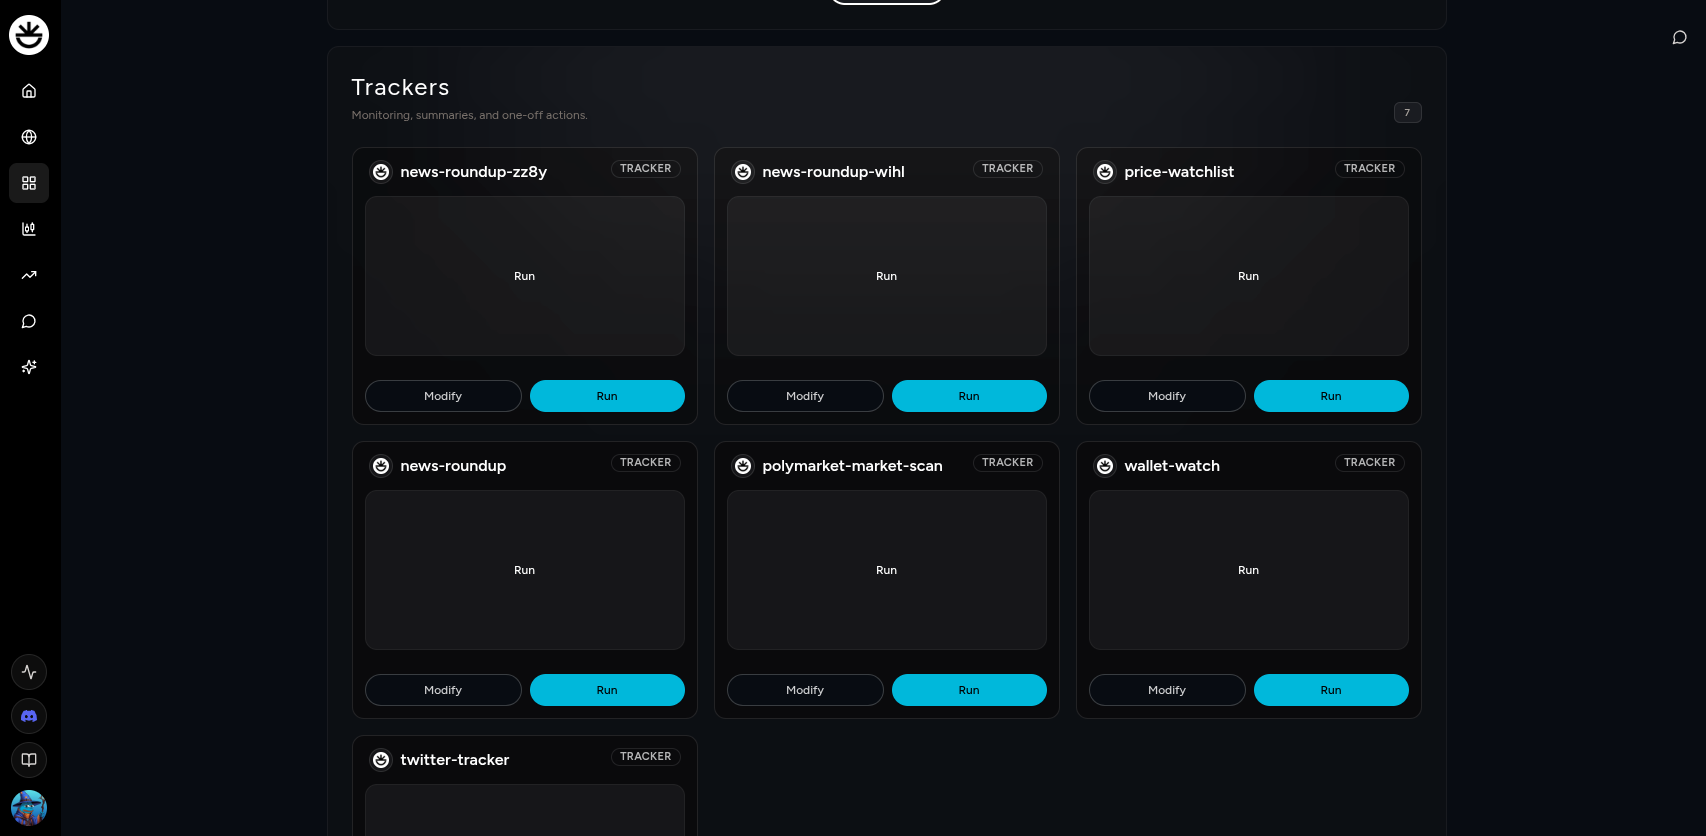
Task: Open the globe explore icon
Action: pos(29,137)
